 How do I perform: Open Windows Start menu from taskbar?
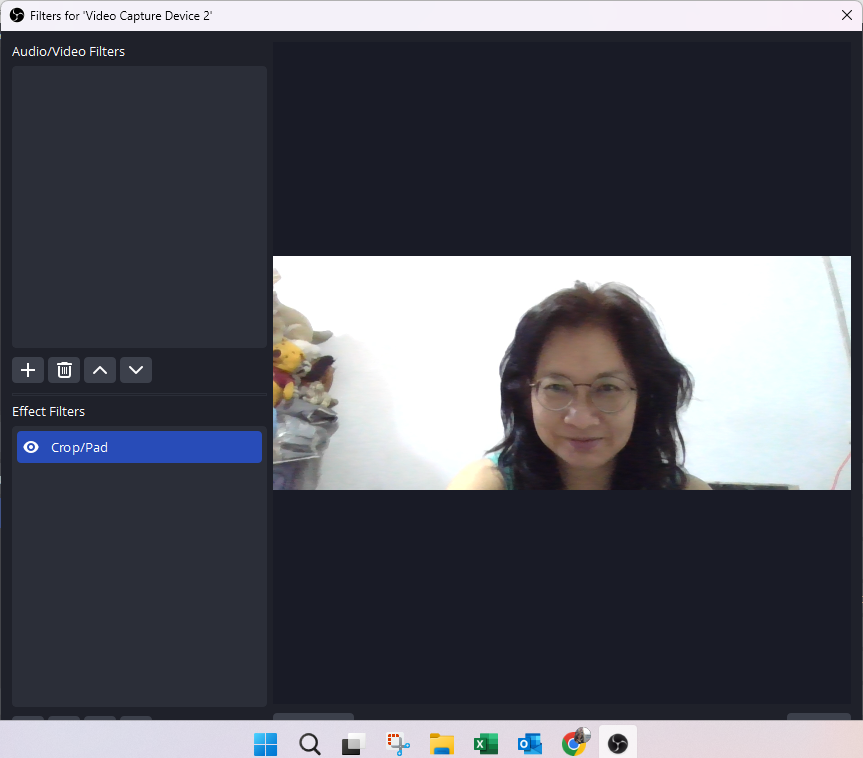[266, 744]
